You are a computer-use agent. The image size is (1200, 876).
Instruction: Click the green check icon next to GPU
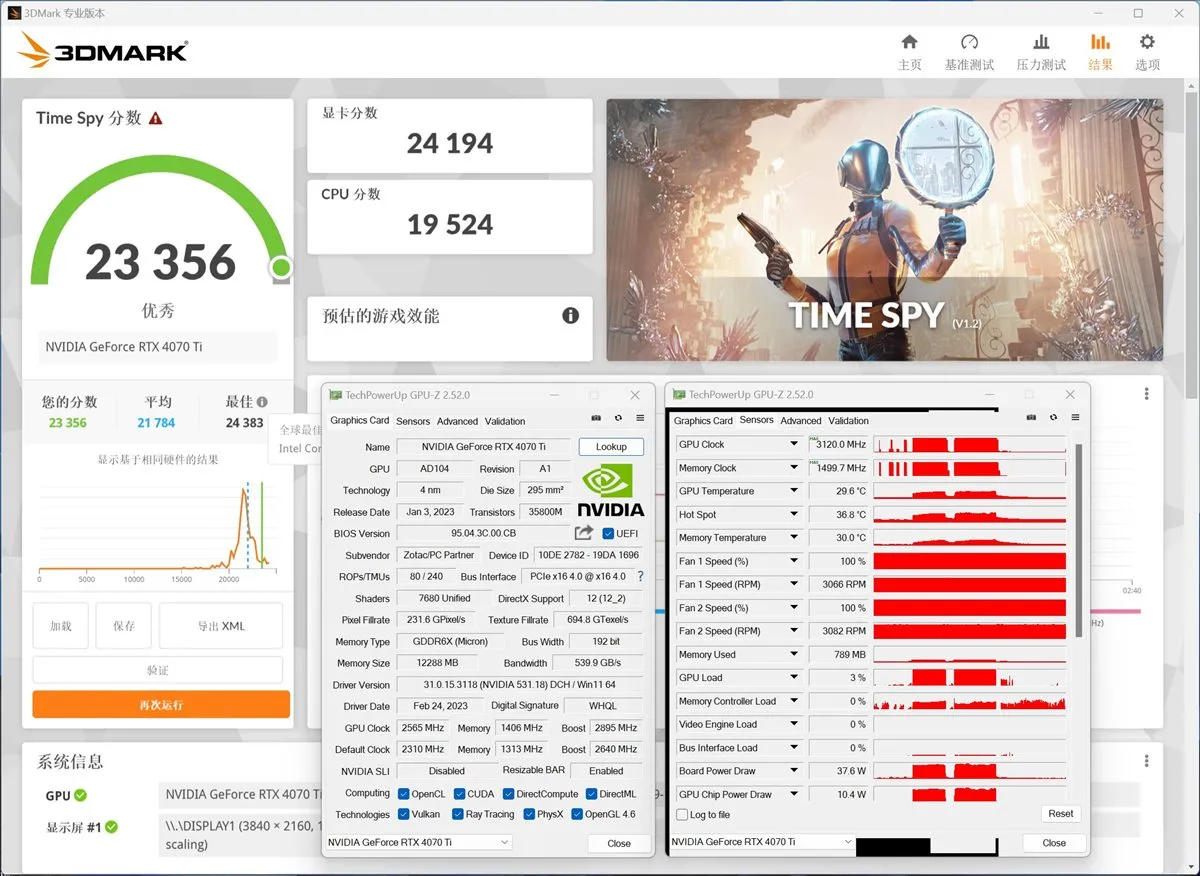(x=80, y=795)
